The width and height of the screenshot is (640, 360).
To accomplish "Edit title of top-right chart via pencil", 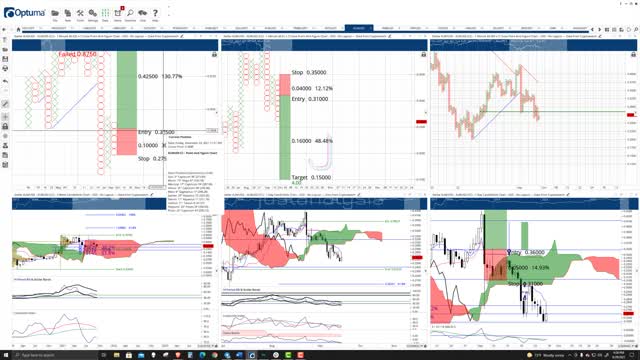I will pos(600,36).
